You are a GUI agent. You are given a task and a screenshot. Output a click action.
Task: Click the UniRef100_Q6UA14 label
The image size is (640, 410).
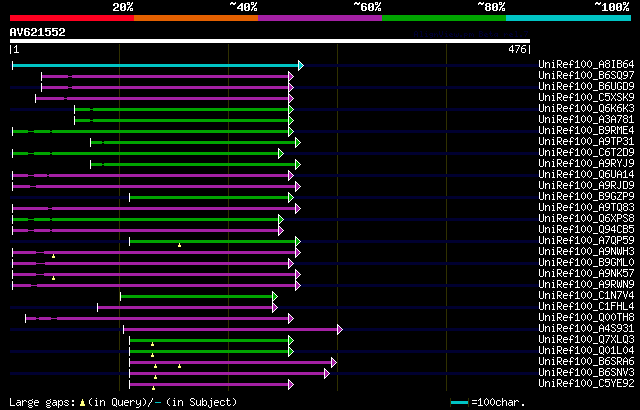tap(586, 175)
